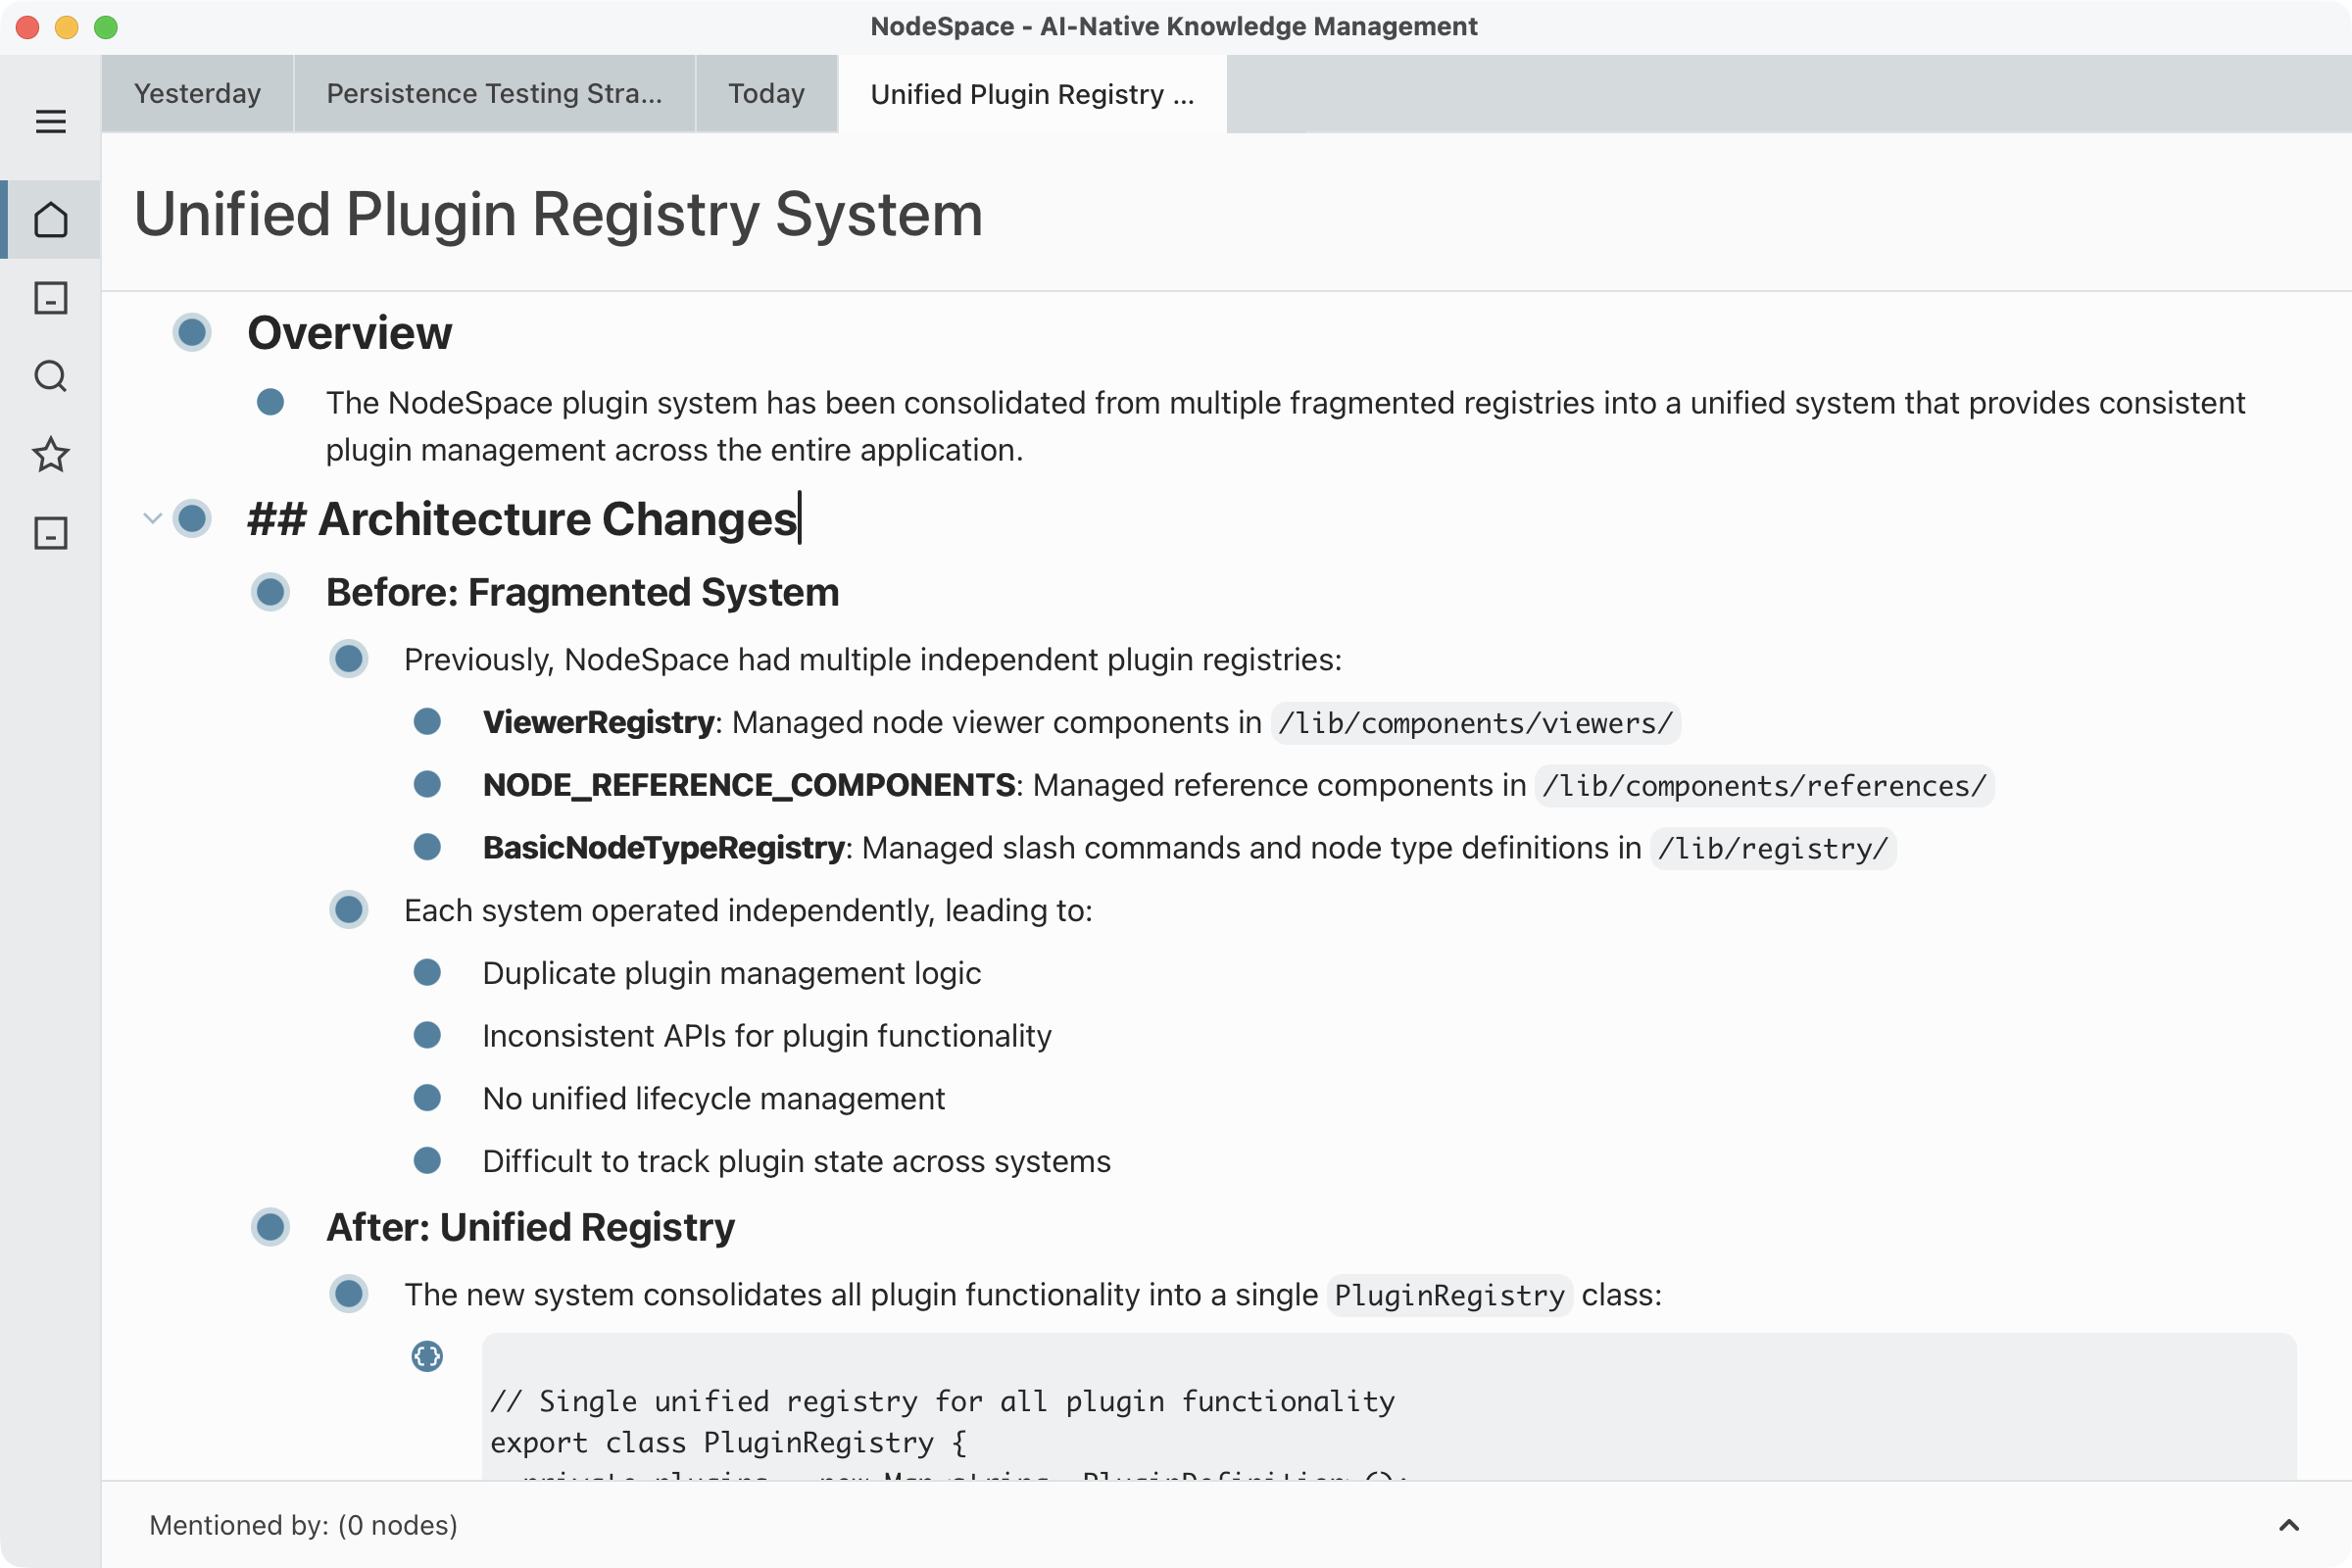Screen dimensions: 2352x1568
Task: Click the bullet beside After: Unified Registry
Action: (270, 1228)
